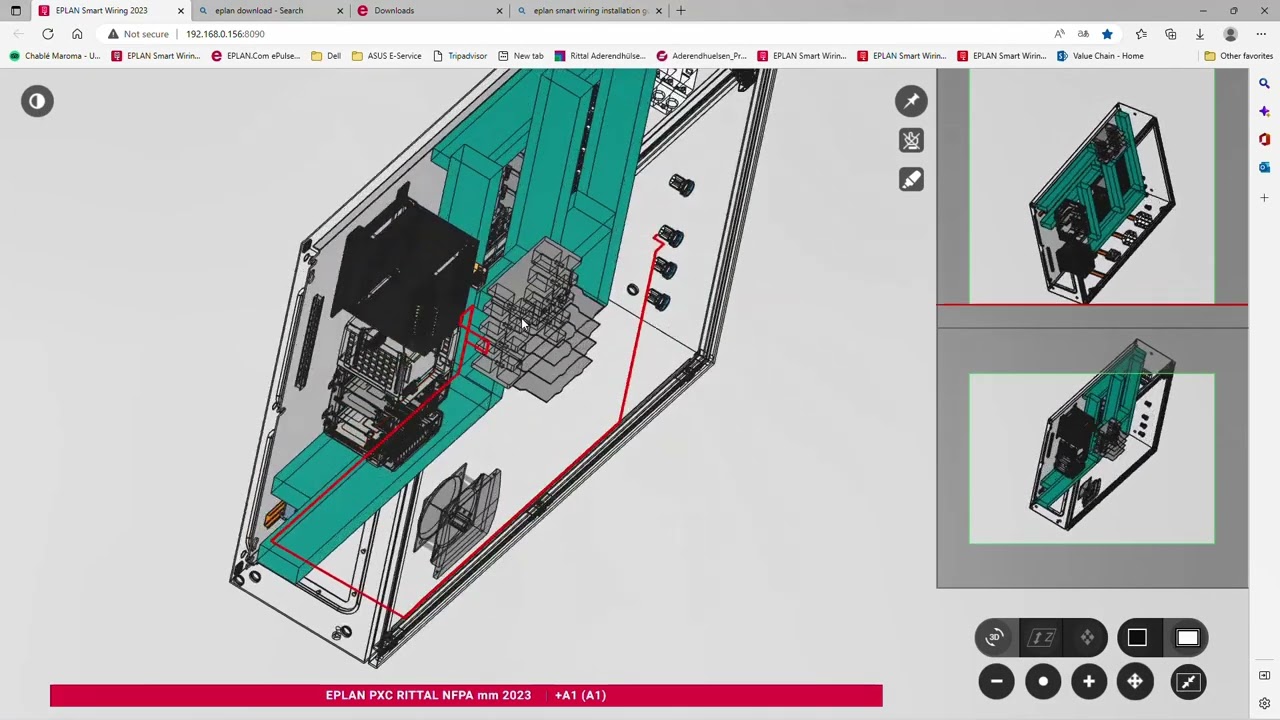
Task: Open the tab actions menu icon
Action: click(15, 11)
